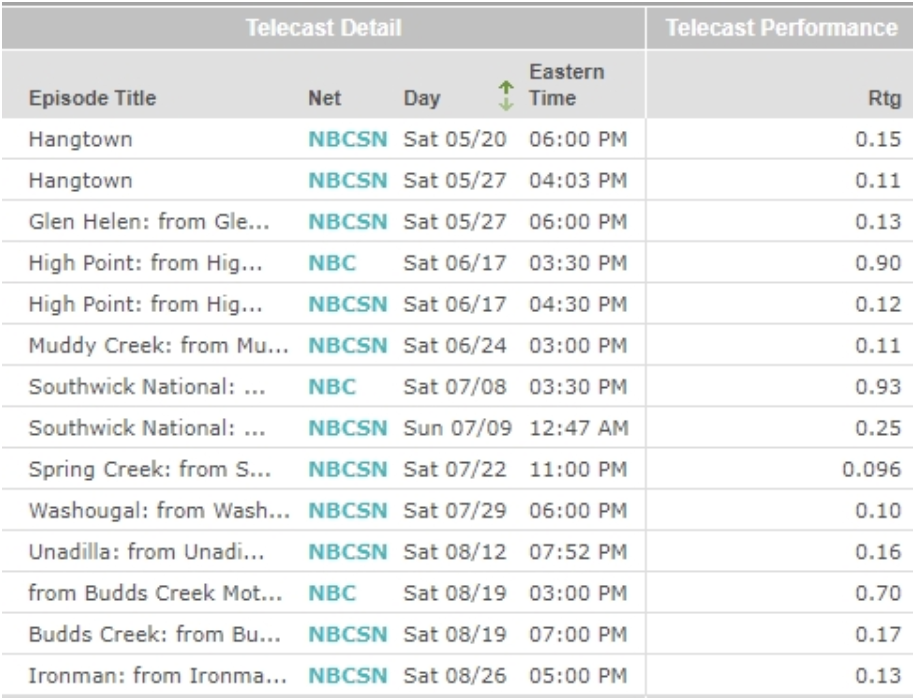Select the Sun 07/09 day cell
The height and width of the screenshot is (700, 916).
click(457, 425)
